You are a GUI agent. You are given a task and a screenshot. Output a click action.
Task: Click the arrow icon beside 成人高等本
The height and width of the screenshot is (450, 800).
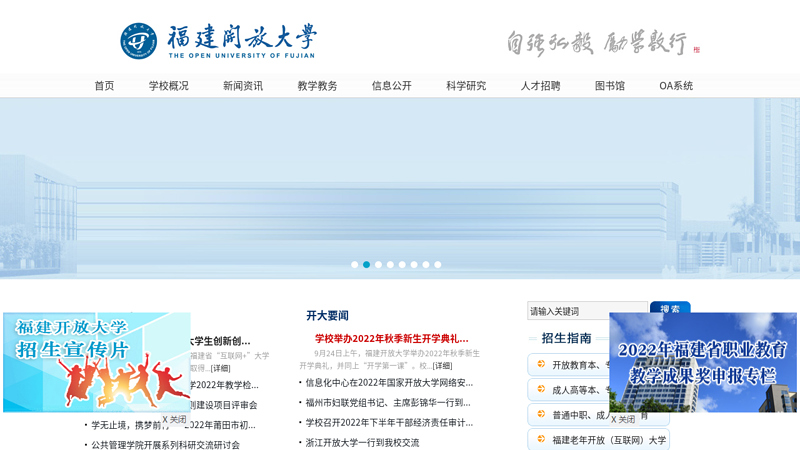click(x=541, y=389)
